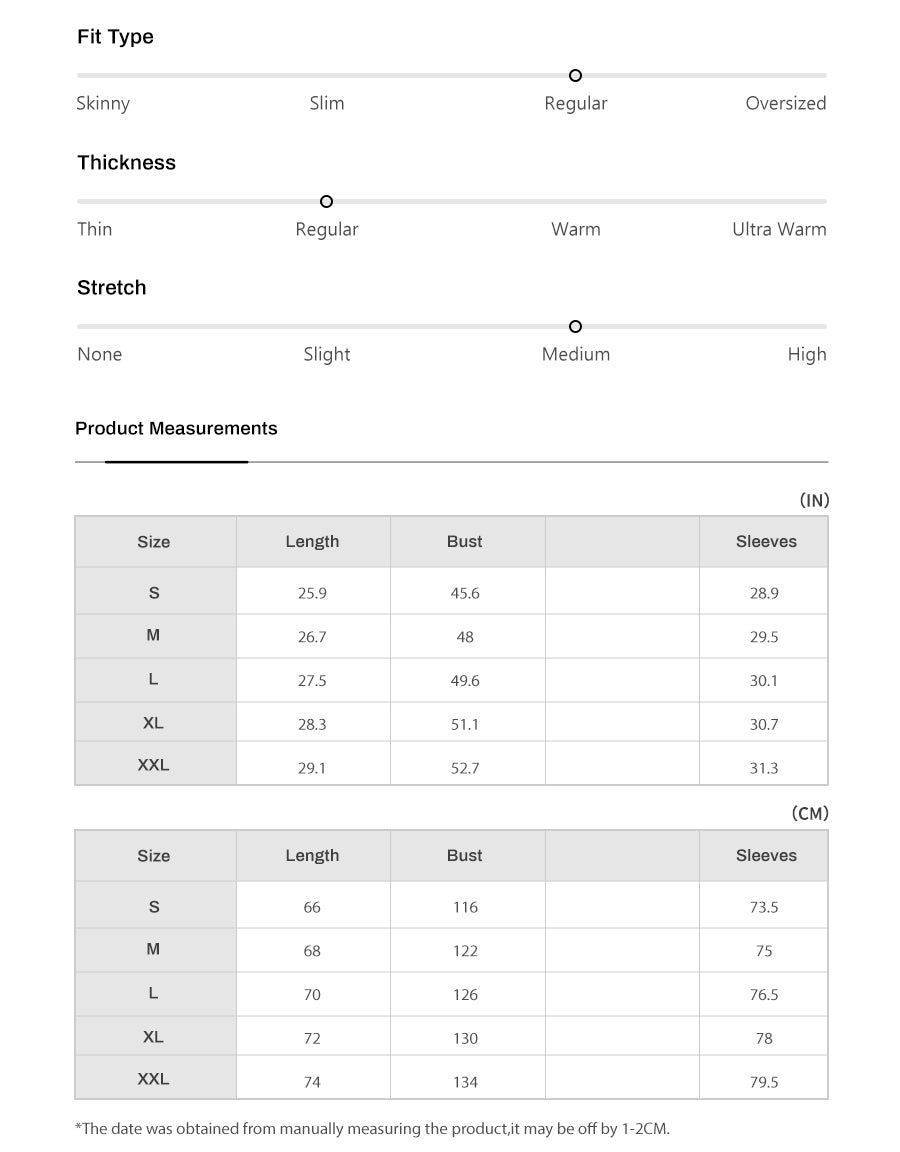Select the High stretch label

[806, 354]
